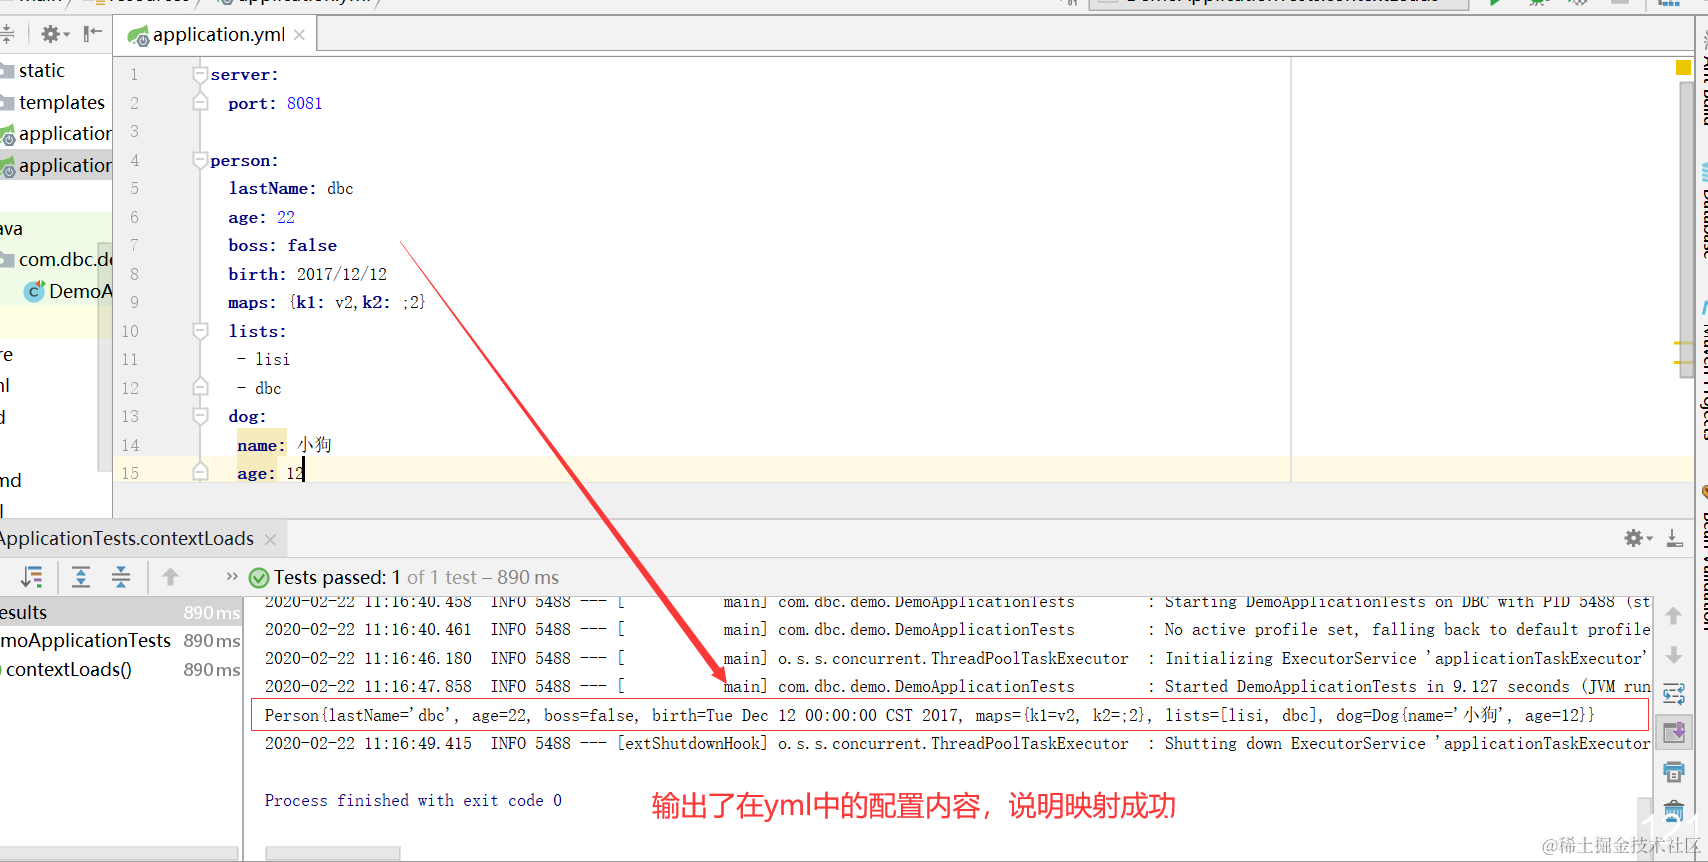Click project panel vertical scrollbar

tap(104, 355)
